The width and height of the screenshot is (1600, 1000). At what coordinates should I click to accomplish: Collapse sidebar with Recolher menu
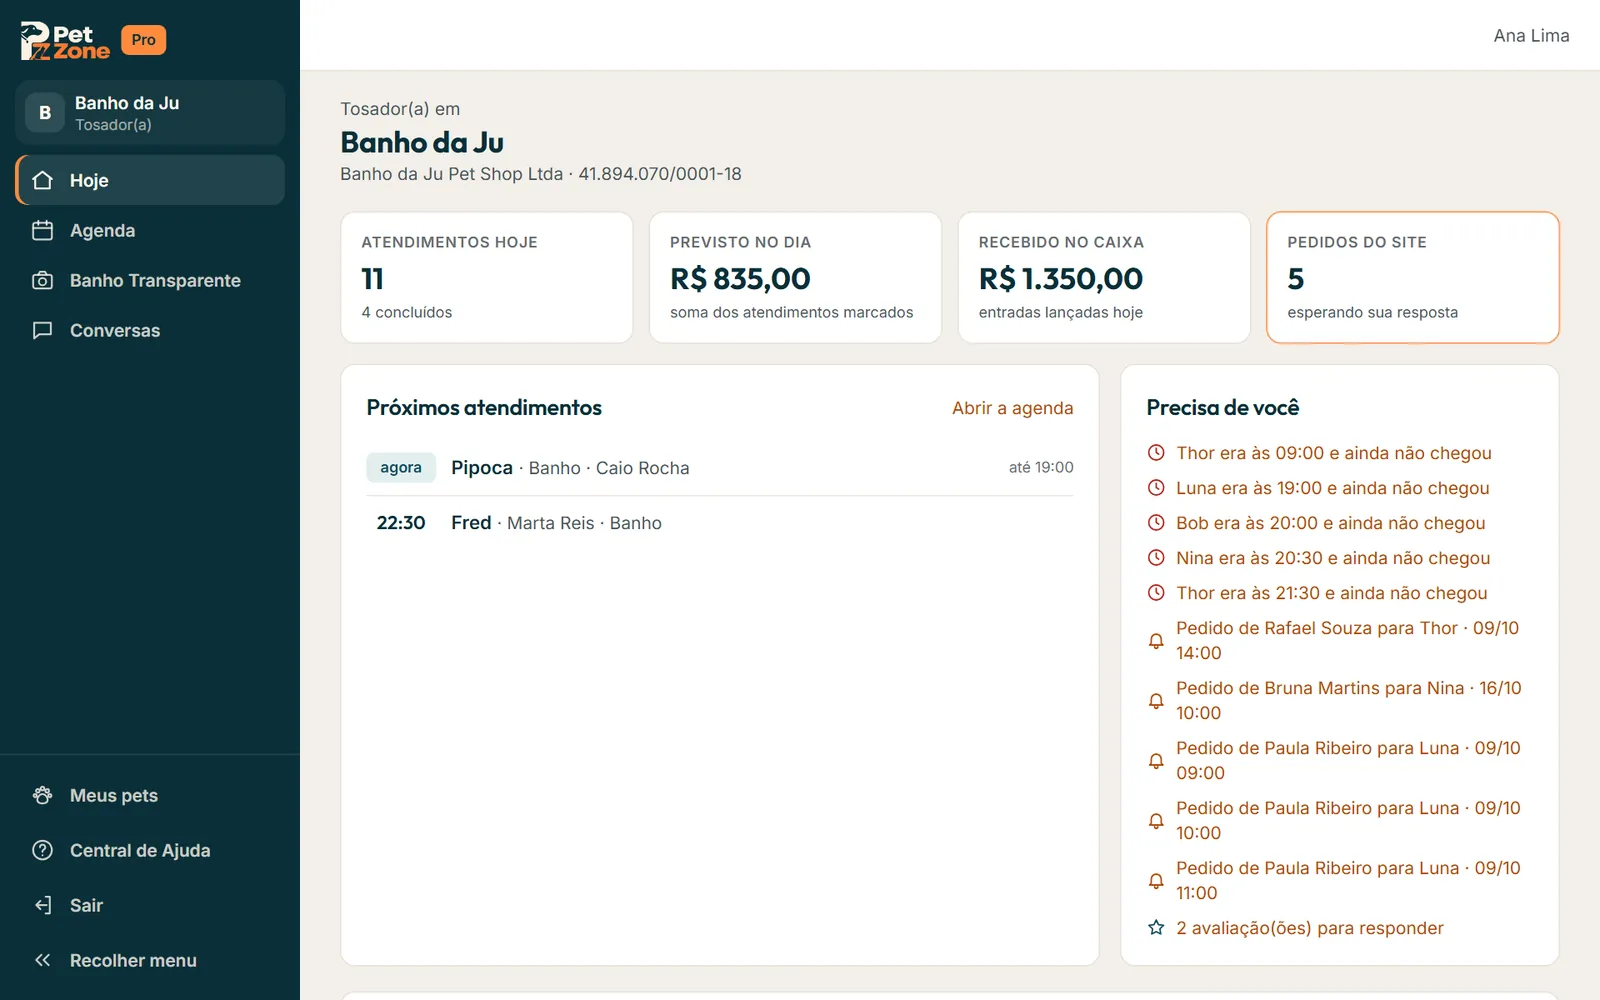pyautogui.click(x=150, y=960)
